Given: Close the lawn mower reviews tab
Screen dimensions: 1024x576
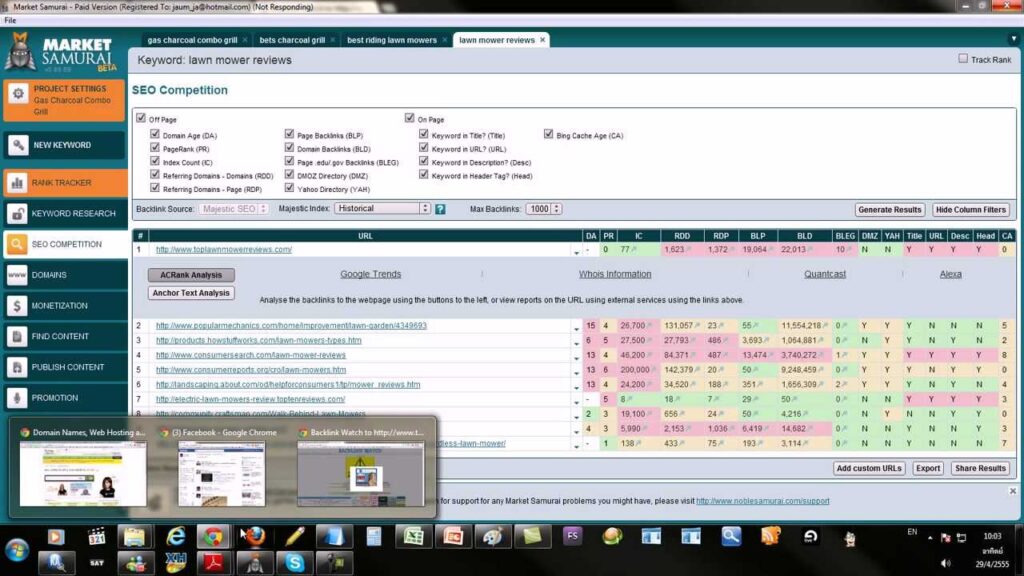Looking at the screenshot, I should point(543,40).
